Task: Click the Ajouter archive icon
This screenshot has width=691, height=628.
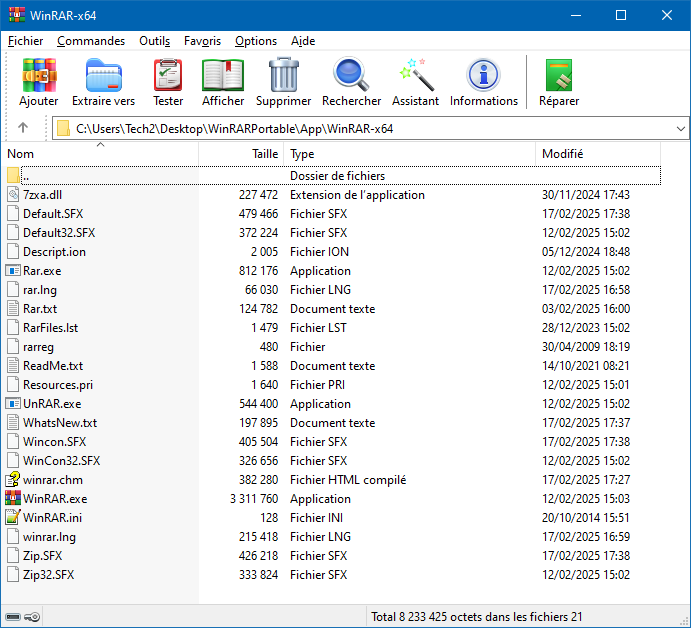Action: (39, 75)
